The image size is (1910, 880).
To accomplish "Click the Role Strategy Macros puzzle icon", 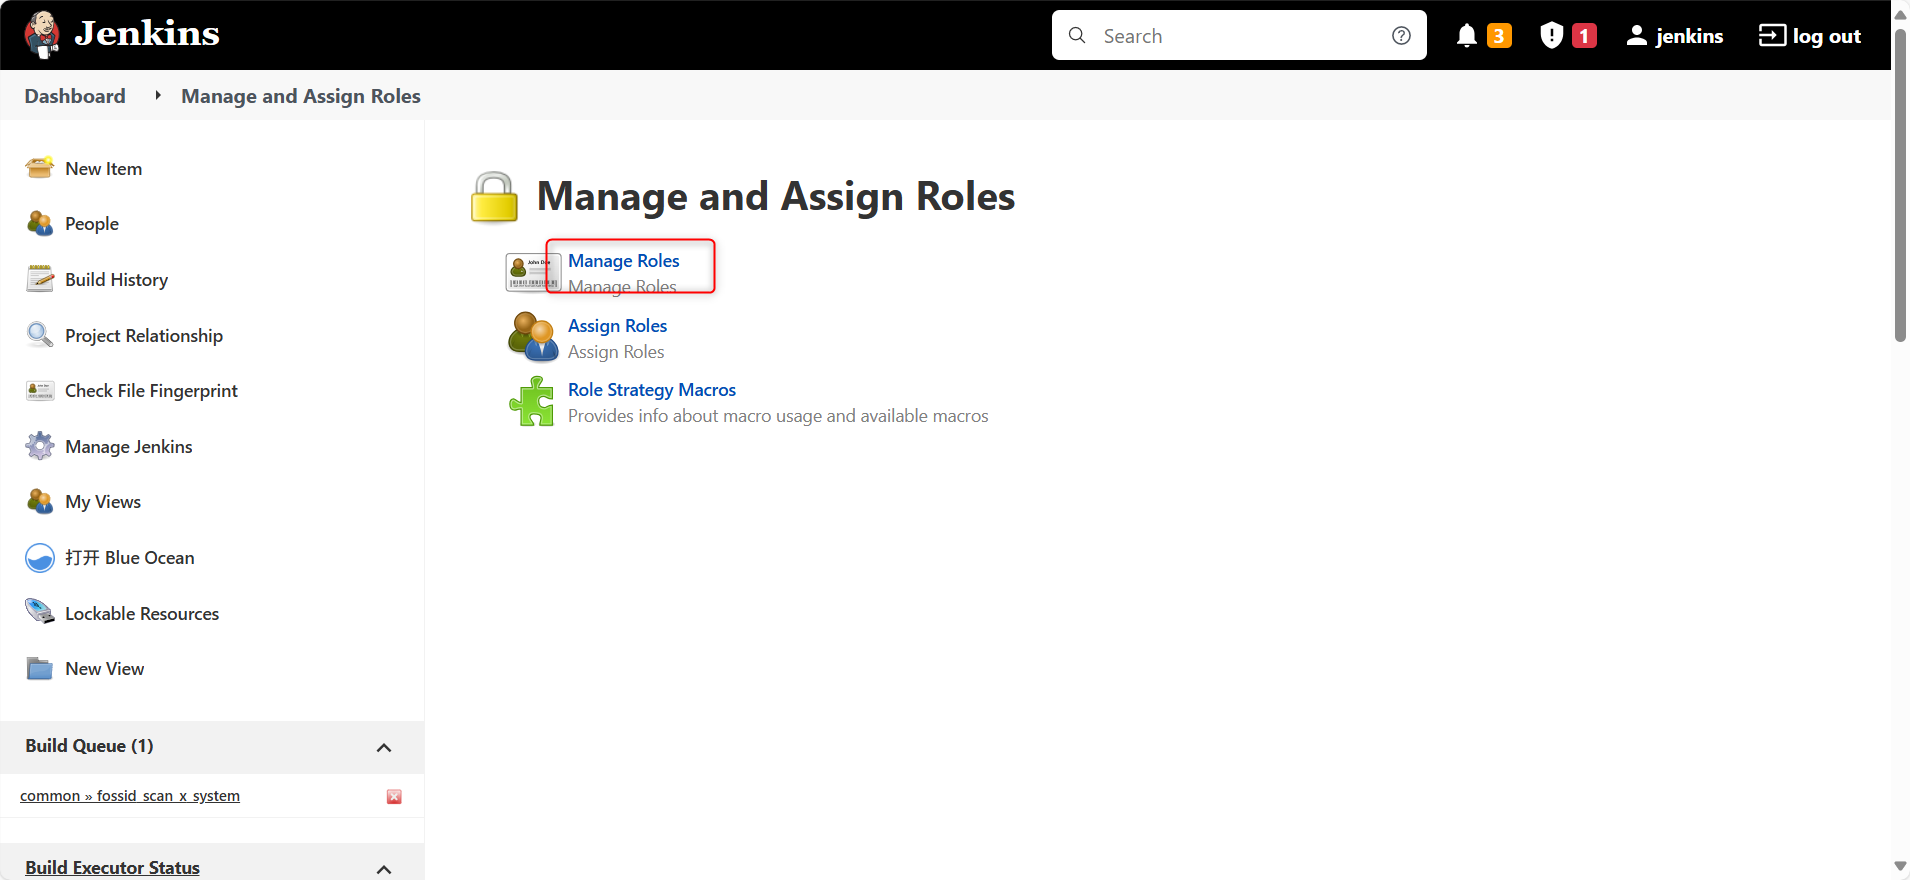I will coord(532,401).
